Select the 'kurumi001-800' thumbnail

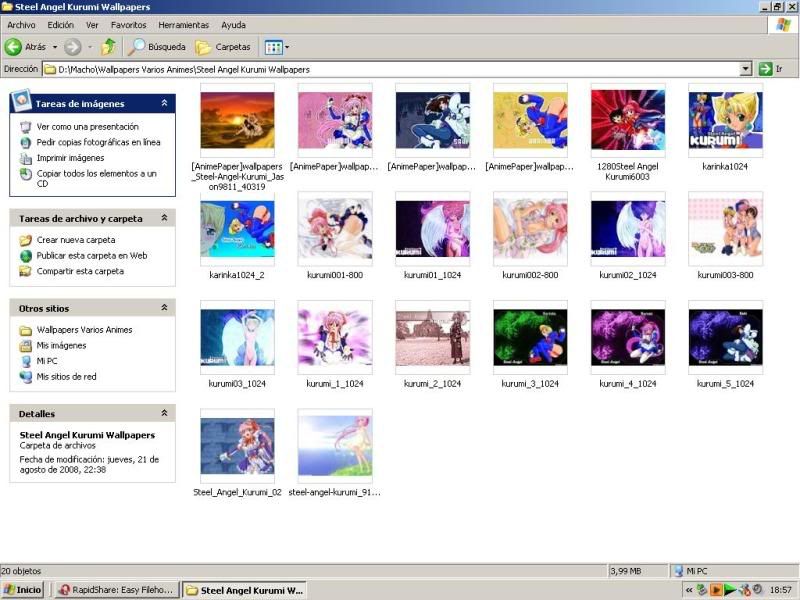tap(335, 229)
